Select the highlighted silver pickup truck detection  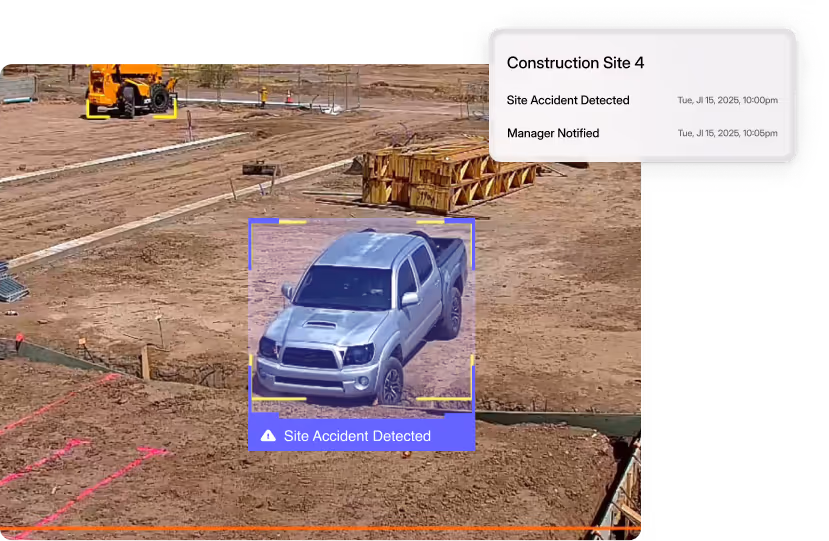click(362, 316)
